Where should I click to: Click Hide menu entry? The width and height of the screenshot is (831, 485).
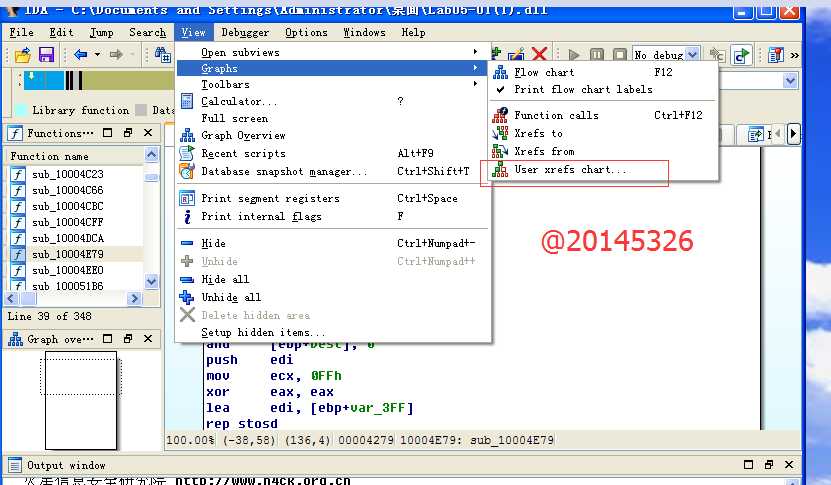pyautogui.click(x=333, y=243)
